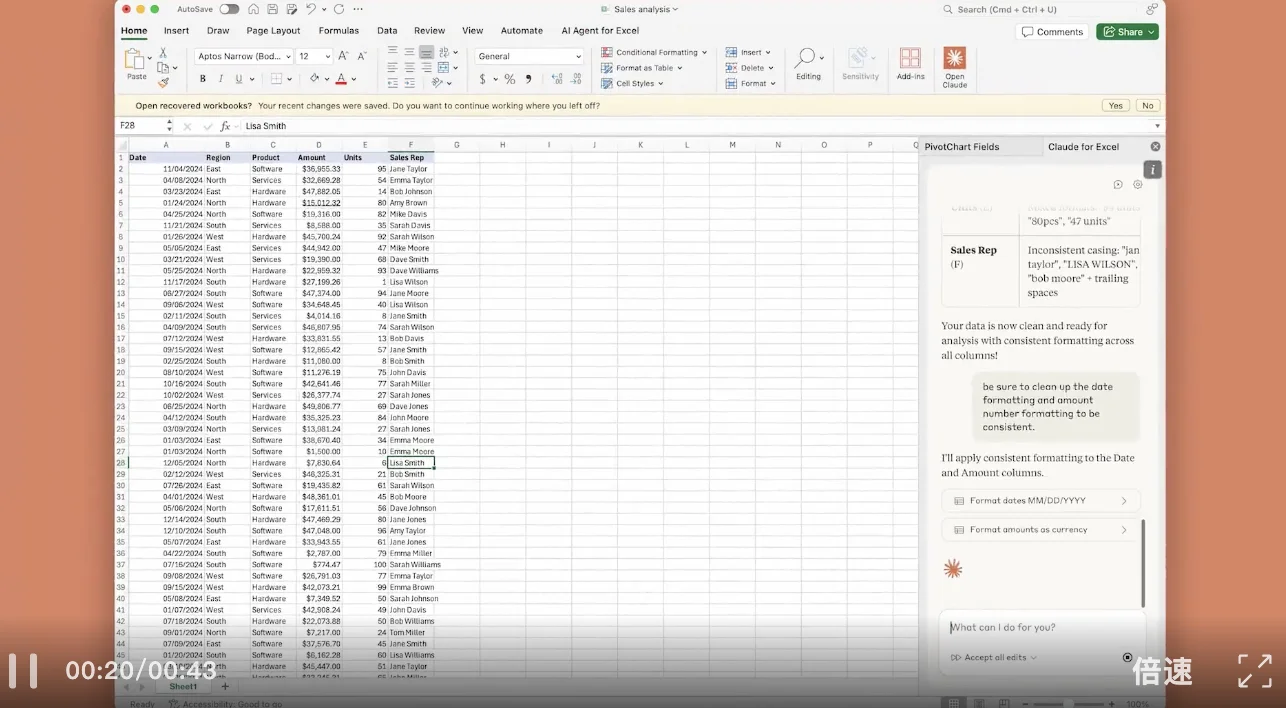
Task: Toggle fullscreen video mode
Action: coord(1254,670)
